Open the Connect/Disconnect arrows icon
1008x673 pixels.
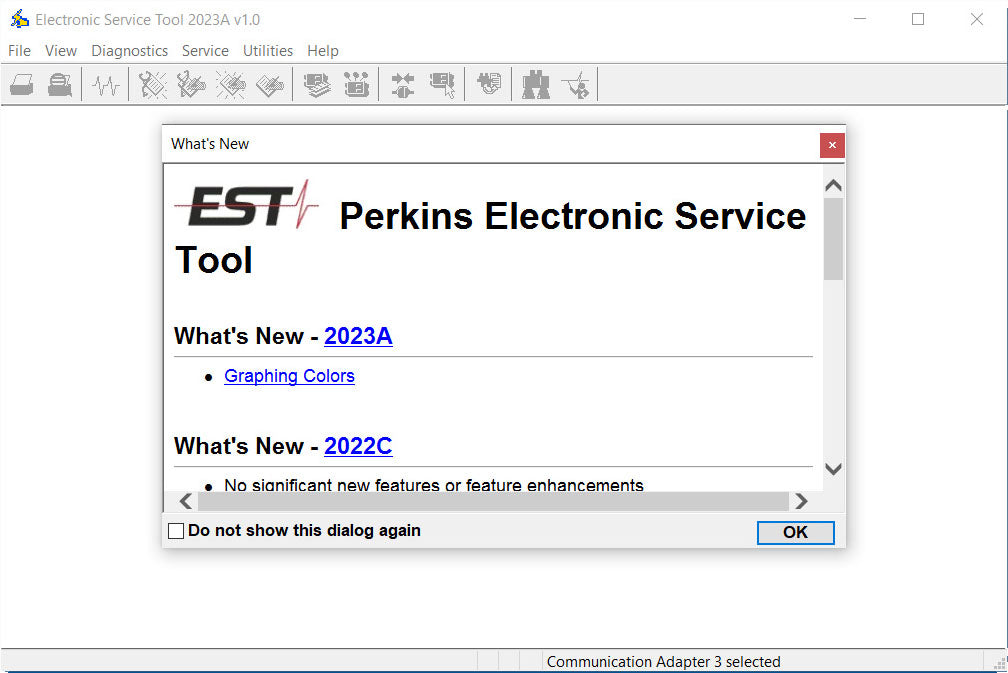(403, 85)
